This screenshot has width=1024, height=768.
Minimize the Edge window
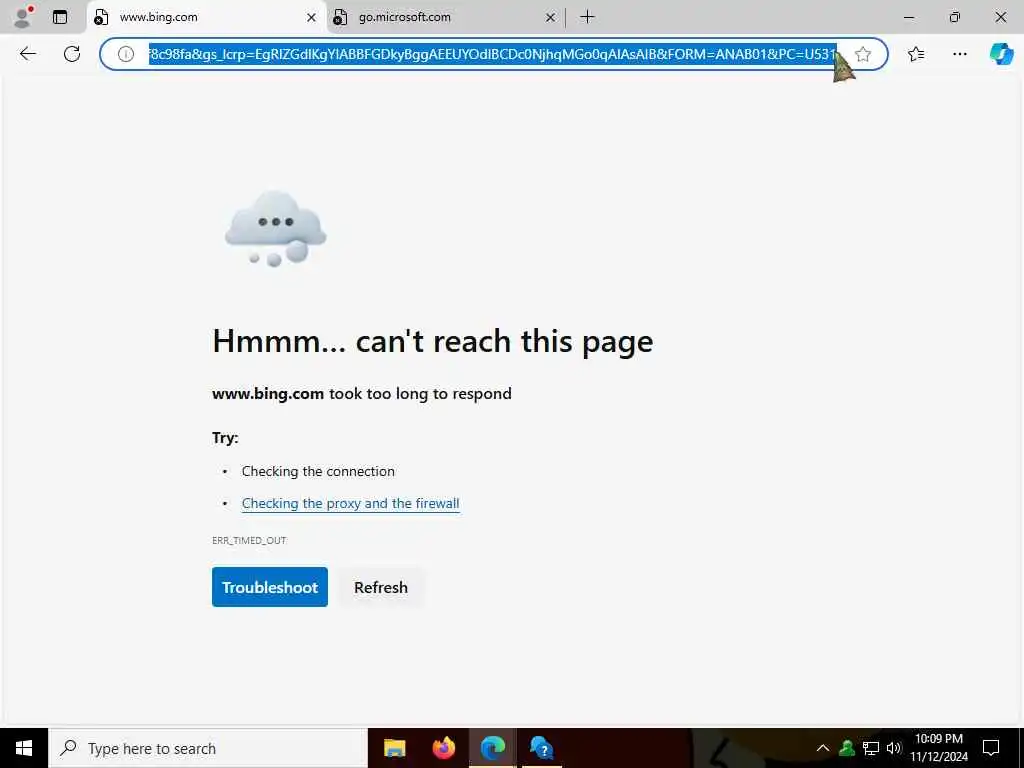tap(909, 18)
